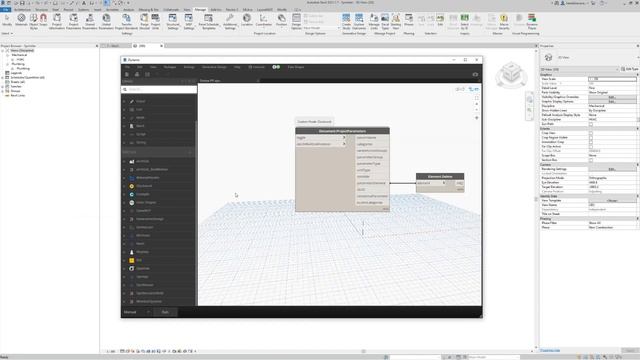
Task: Click the View Template None button
Action: [612, 200]
